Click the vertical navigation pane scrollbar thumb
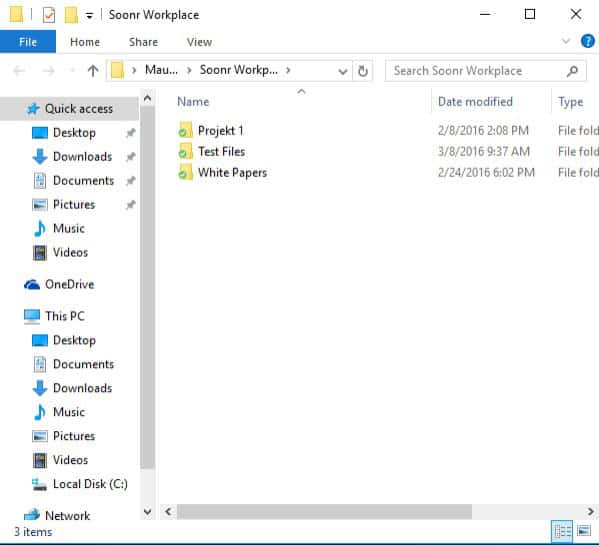599x545 pixels. [x=147, y=288]
